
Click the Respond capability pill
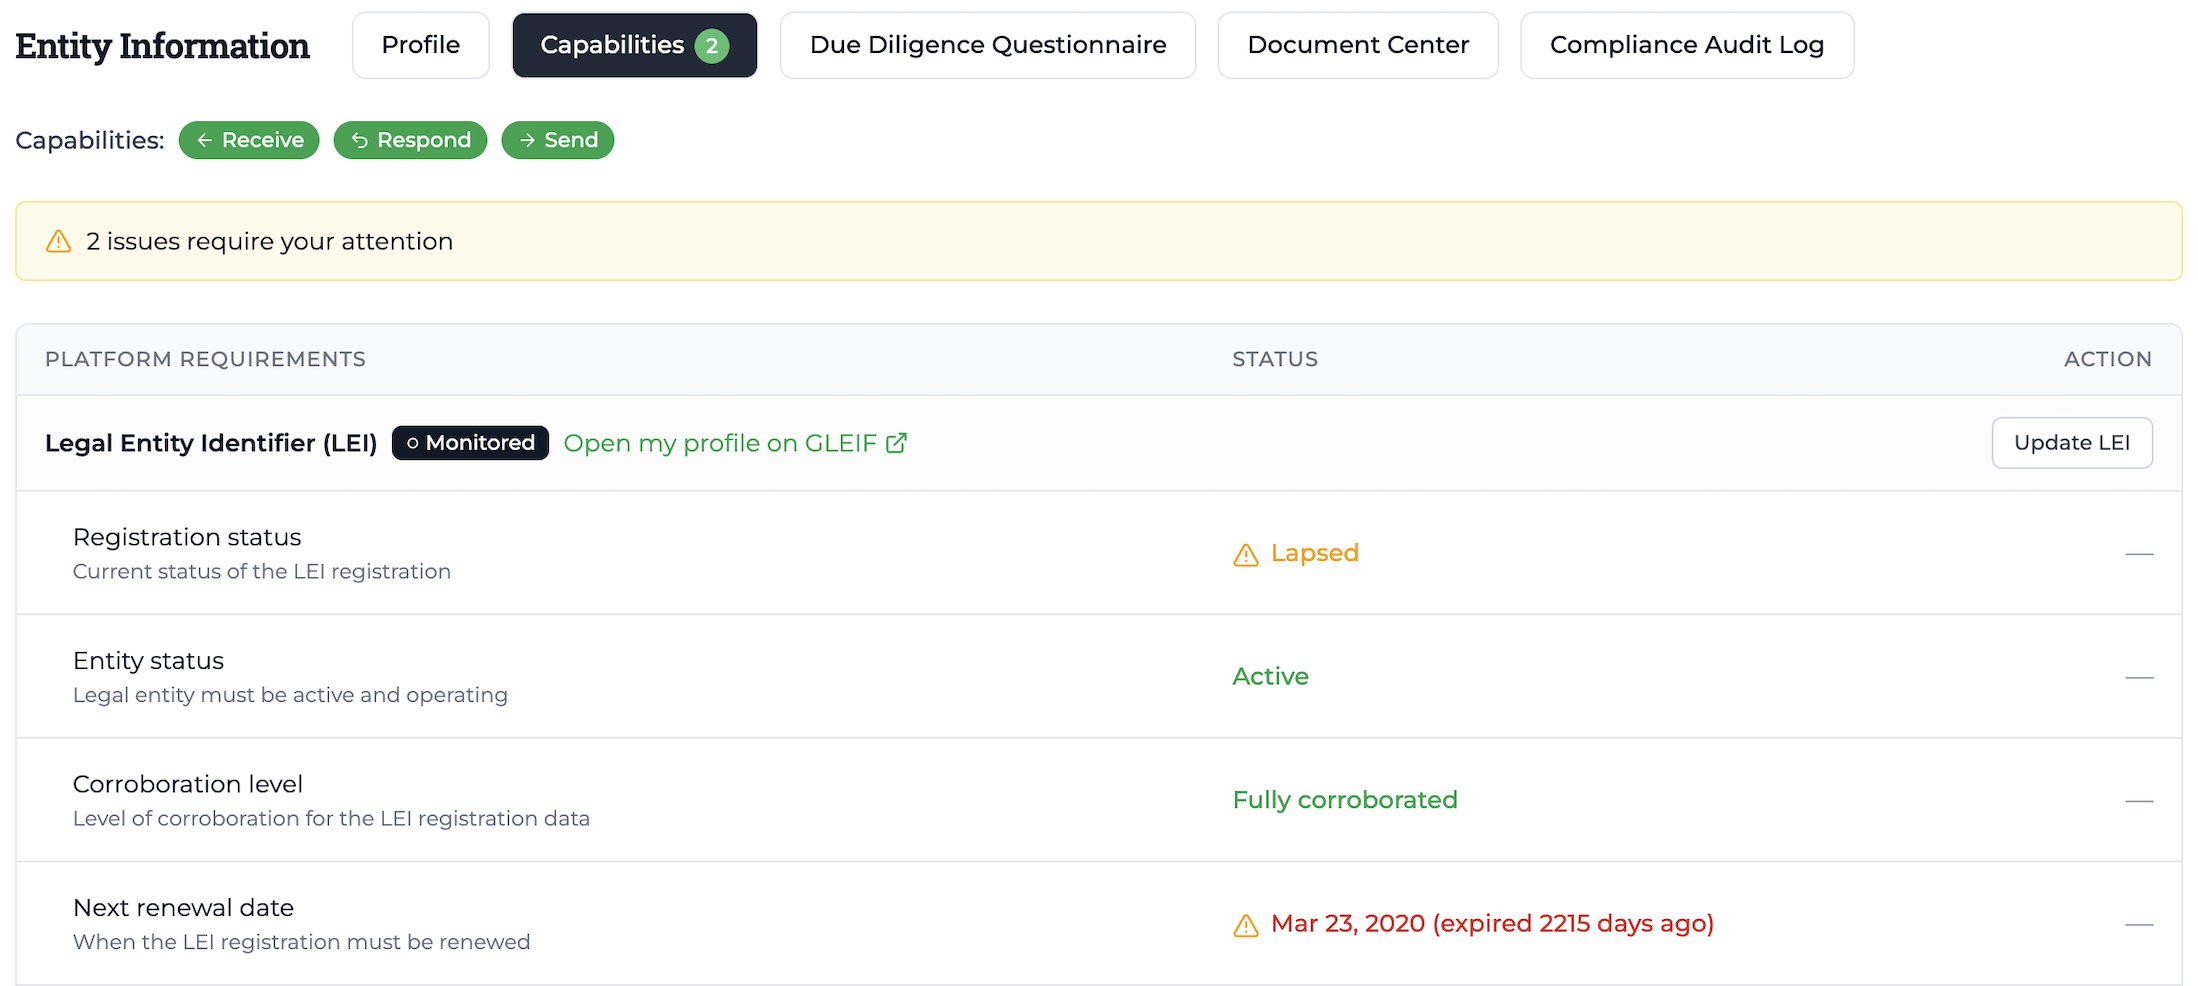click(x=410, y=140)
